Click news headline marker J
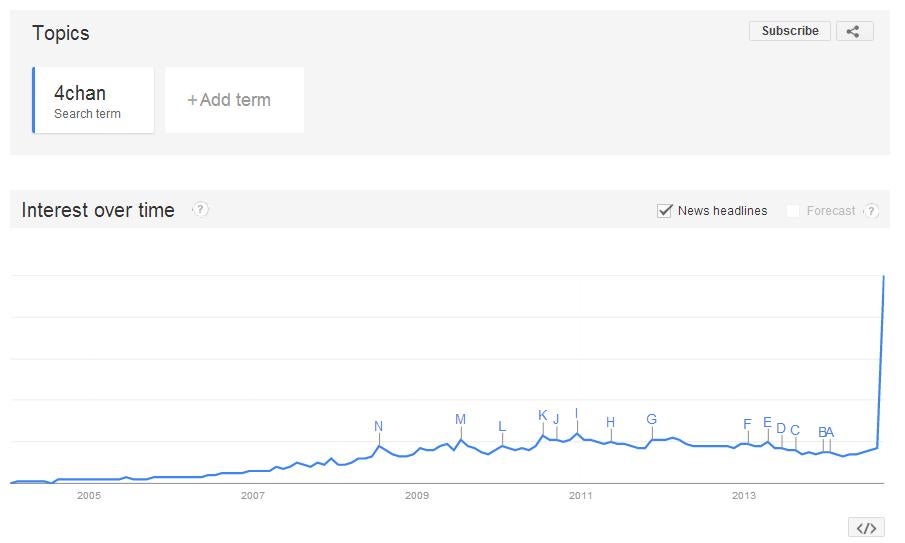 pos(556,419)
